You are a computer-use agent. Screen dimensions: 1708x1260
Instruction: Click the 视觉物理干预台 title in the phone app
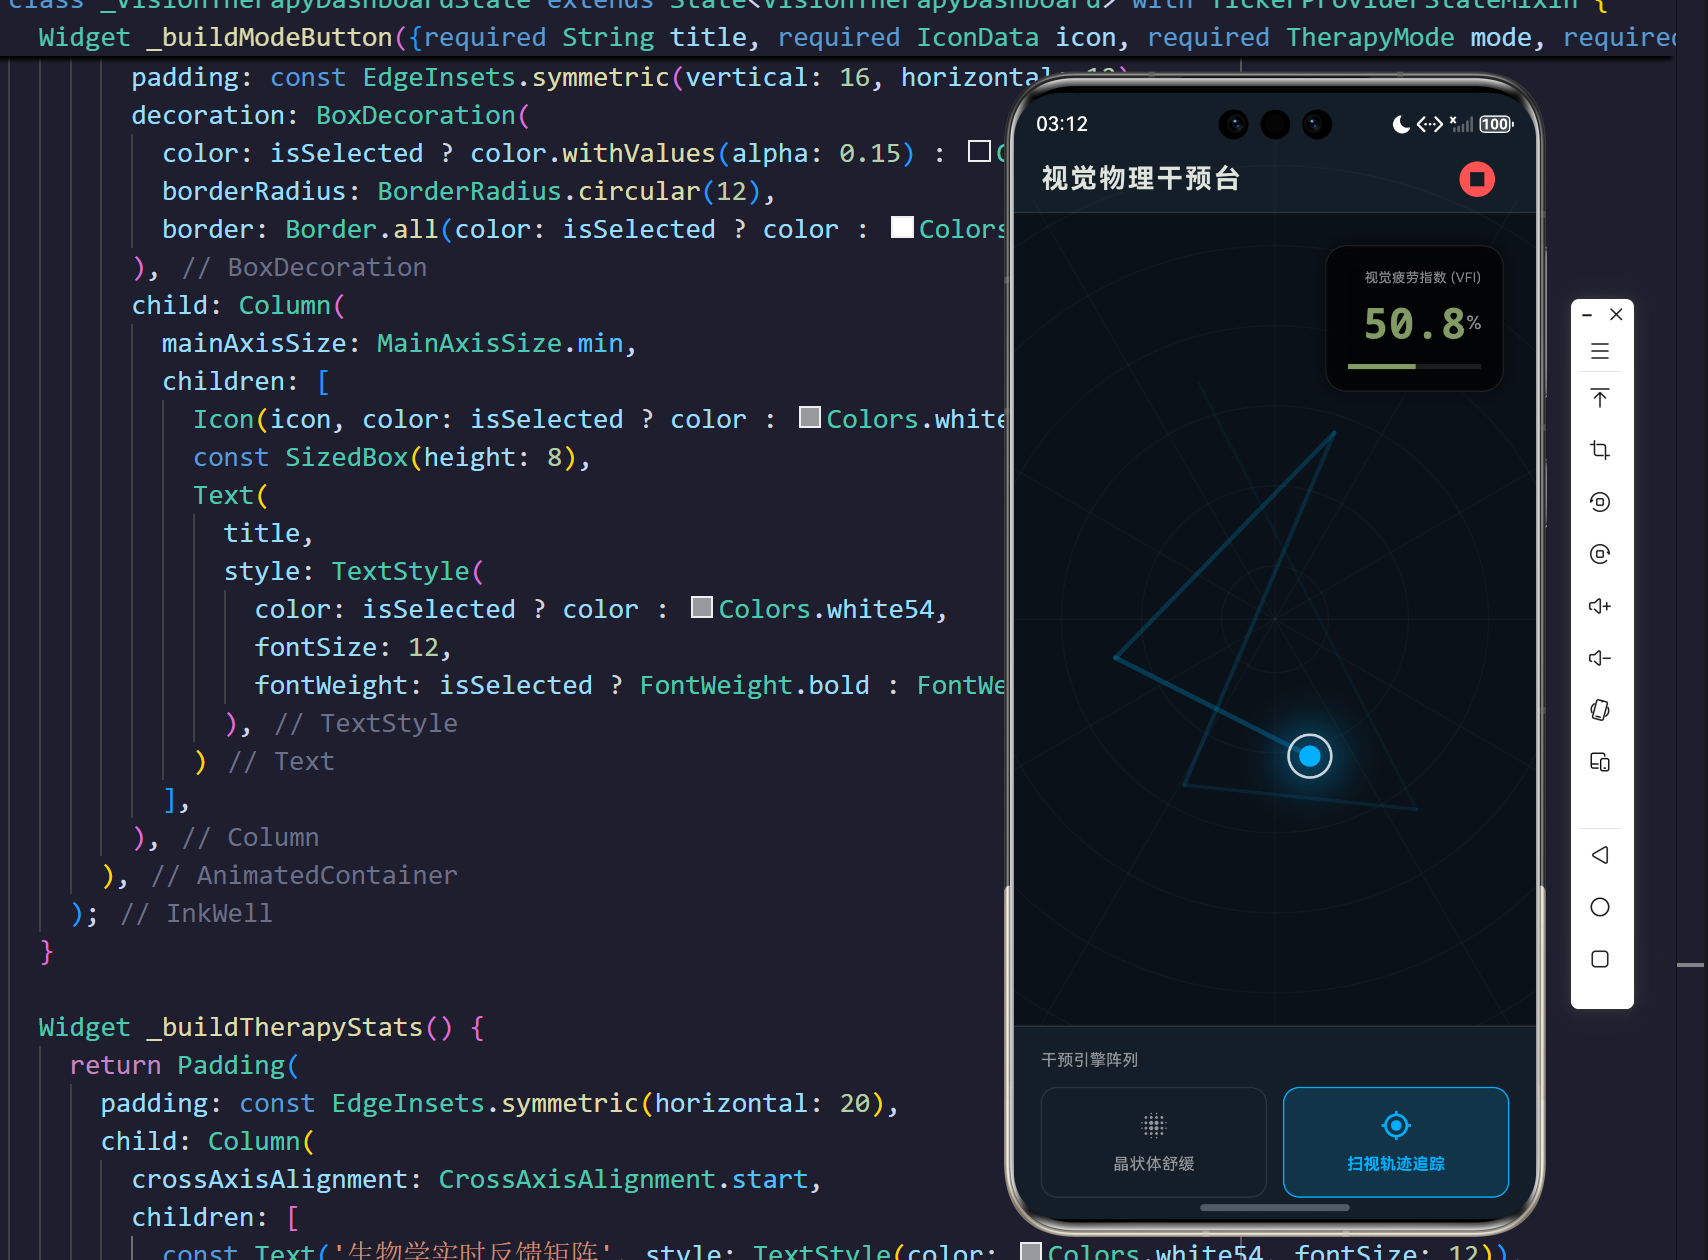[x=1141, y=179]
